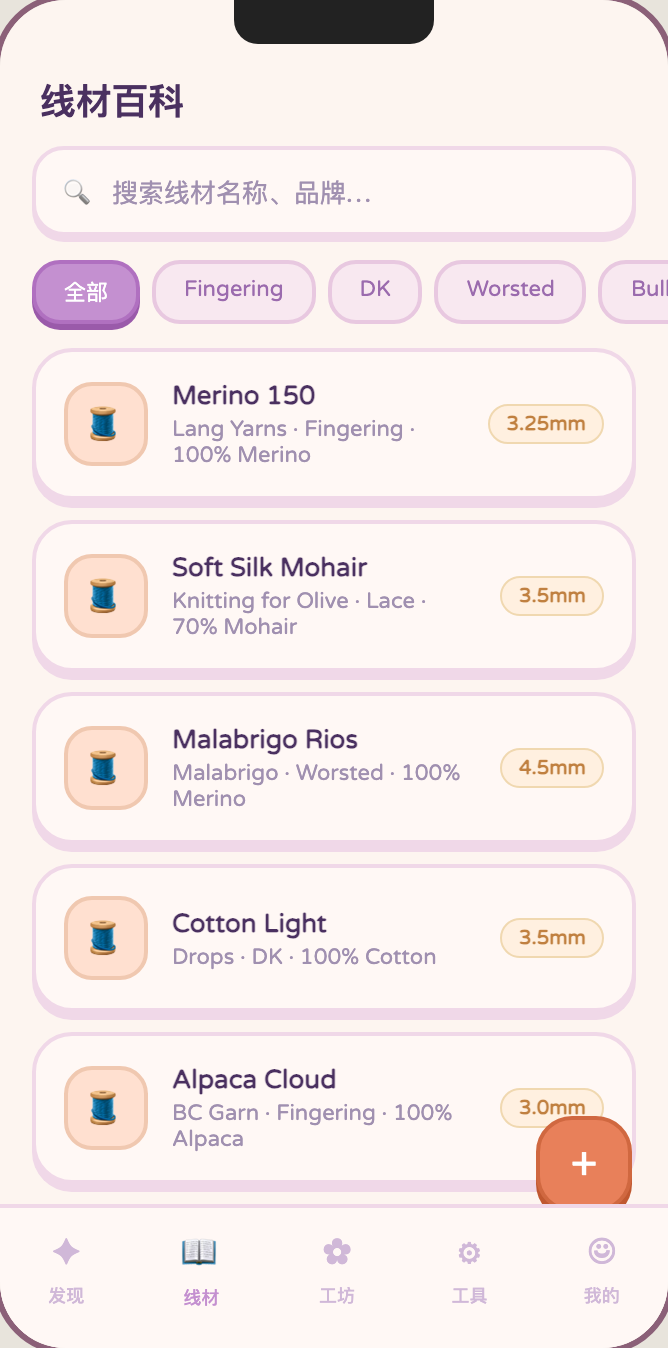Viewport: 668px width, 1348px height.
Task: Click the 3.25mm needle size badge
Action: tap(545, 424)
